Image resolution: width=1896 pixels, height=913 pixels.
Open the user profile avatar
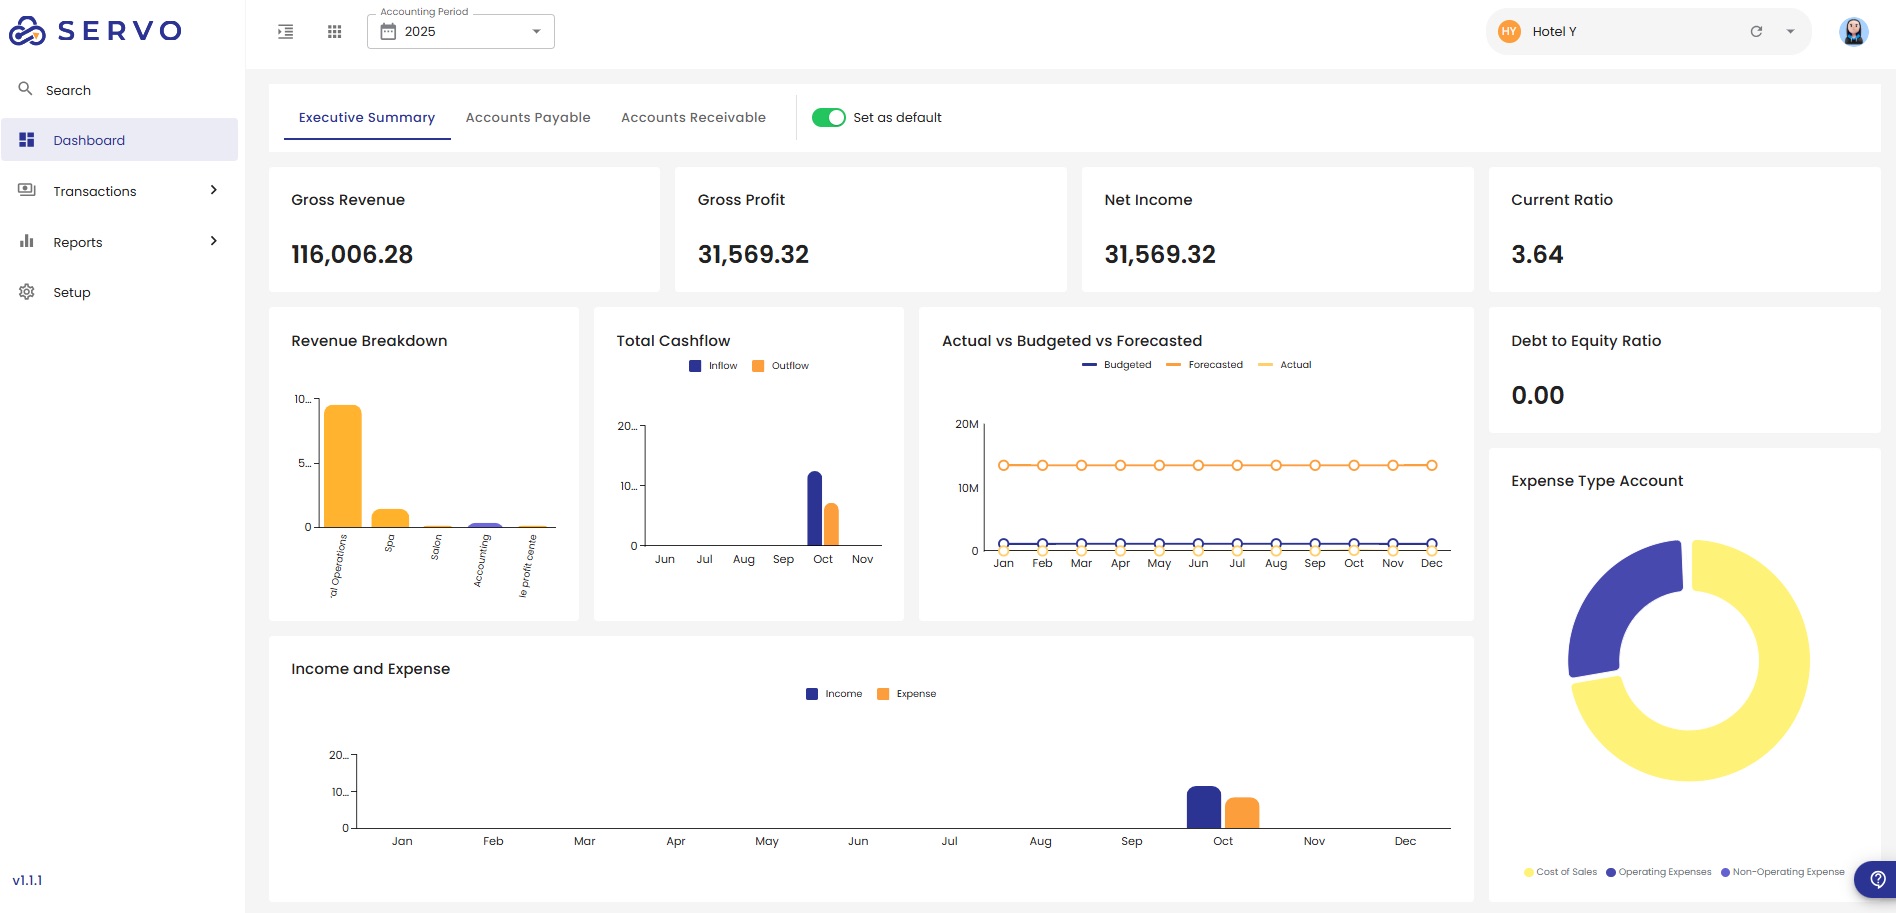[1853, 32]
